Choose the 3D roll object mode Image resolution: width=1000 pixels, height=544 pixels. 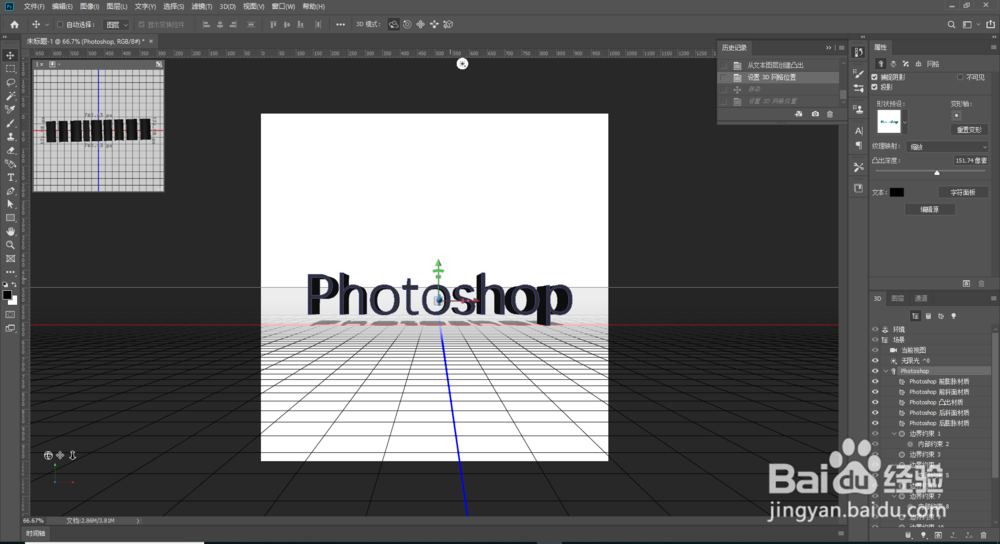[x=407, y=24]
